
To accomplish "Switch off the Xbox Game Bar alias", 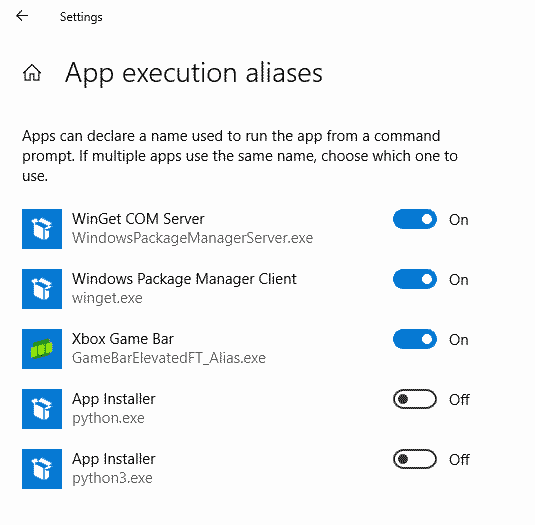I will click(x=415, y=339).
